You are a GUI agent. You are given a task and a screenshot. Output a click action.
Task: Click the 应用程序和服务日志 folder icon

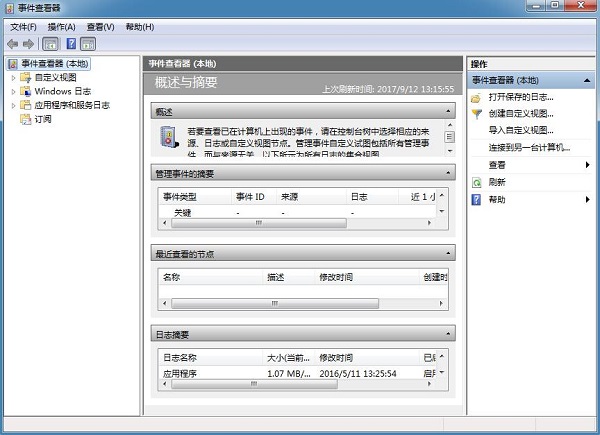(x=26, y=105)
